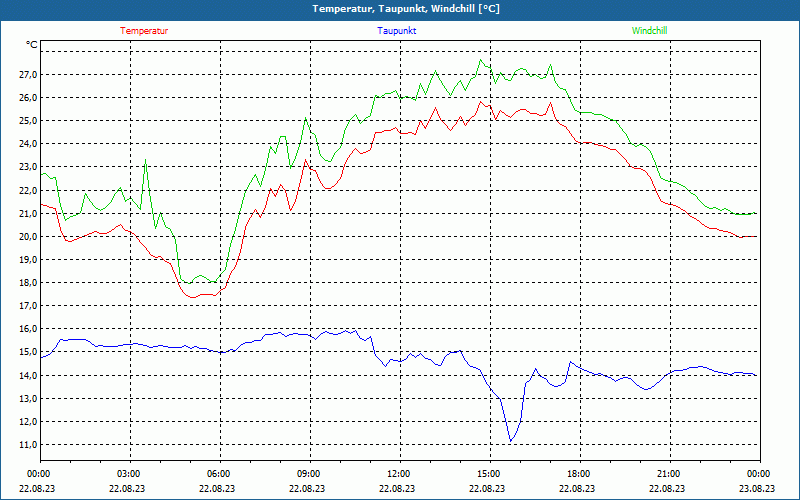Image resolution: width=800 pixels, height=500 pixels.
Task: Click the 23.08.23 date label
Action: [x=757, y=488]
